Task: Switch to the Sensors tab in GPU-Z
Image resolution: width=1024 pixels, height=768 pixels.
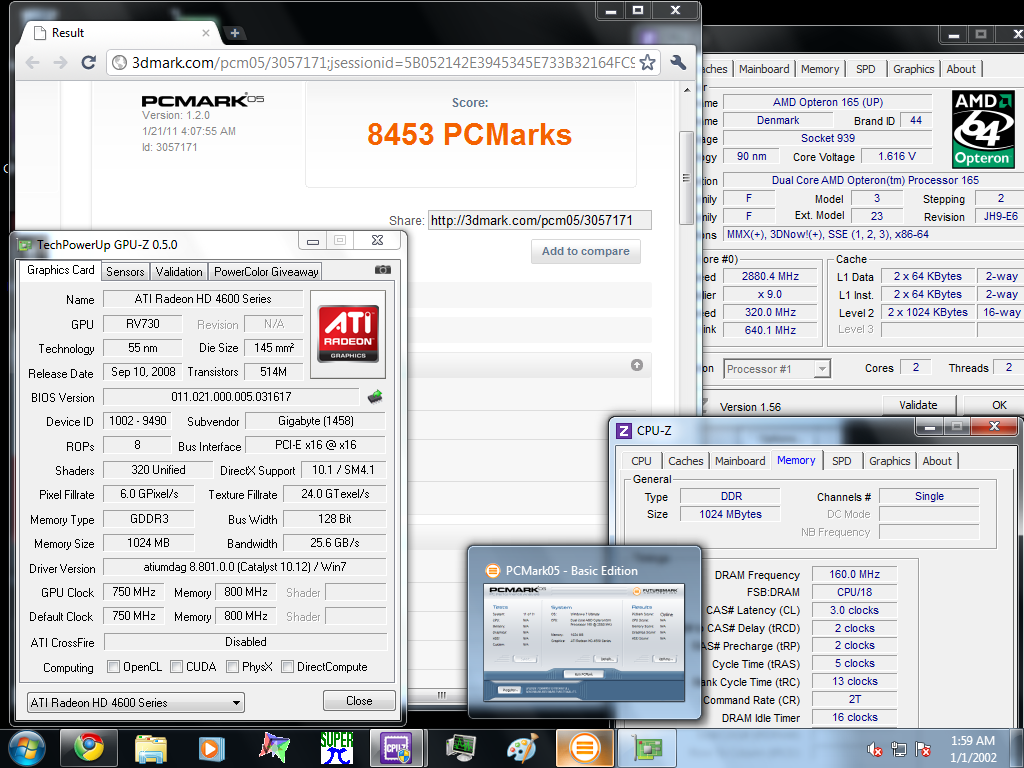Action: coord(125,272)
